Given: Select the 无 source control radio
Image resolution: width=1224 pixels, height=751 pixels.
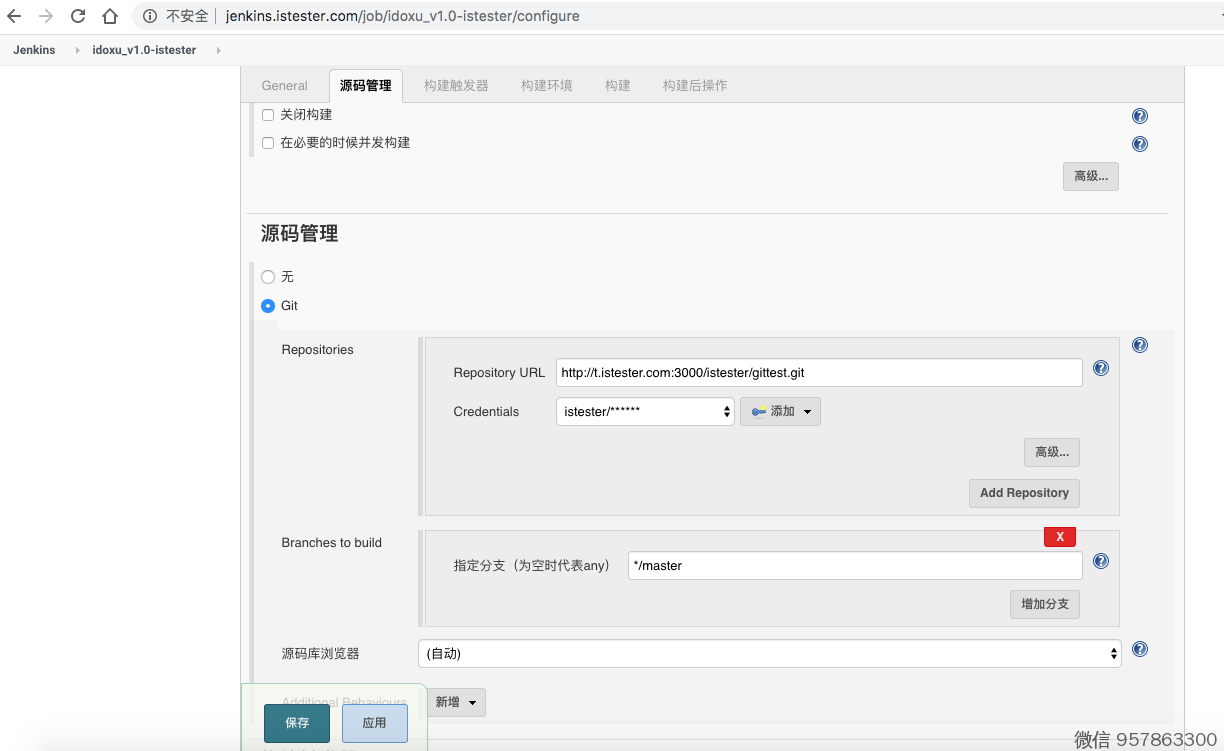Looking at the screenshot, I should pos(268,277).
